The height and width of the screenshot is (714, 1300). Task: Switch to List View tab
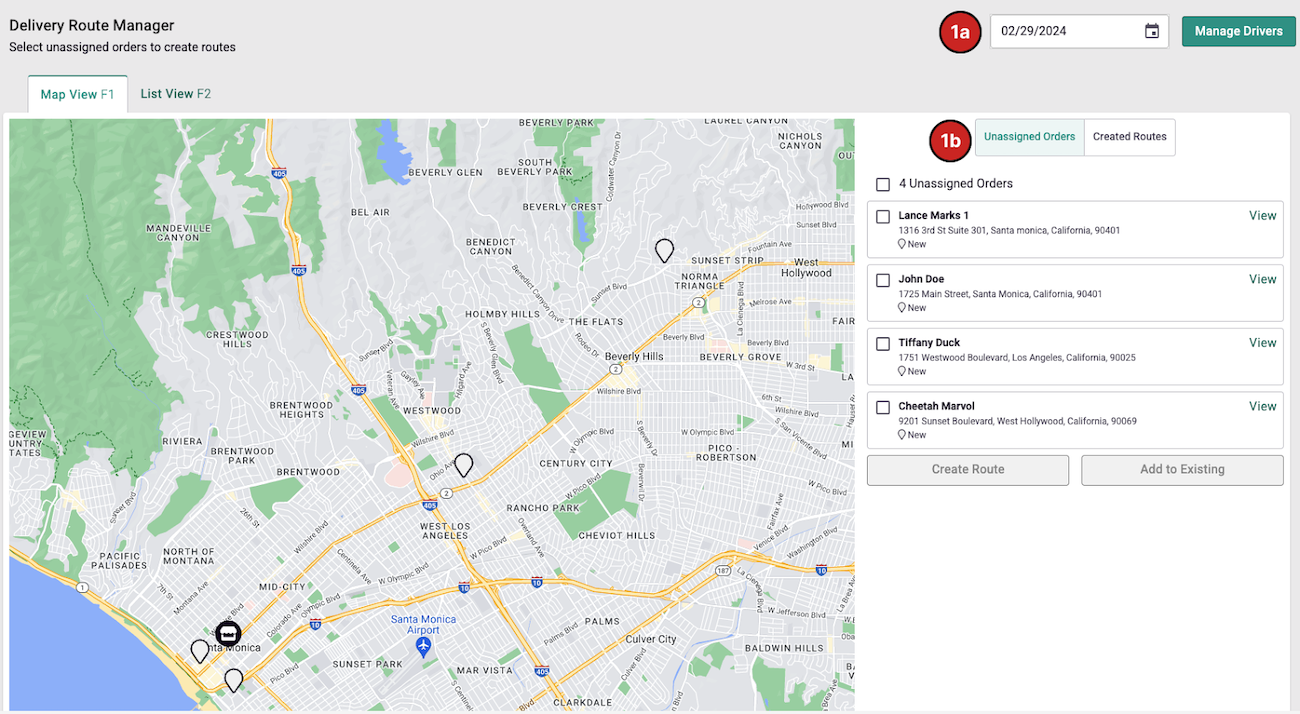tap(176, 94)
